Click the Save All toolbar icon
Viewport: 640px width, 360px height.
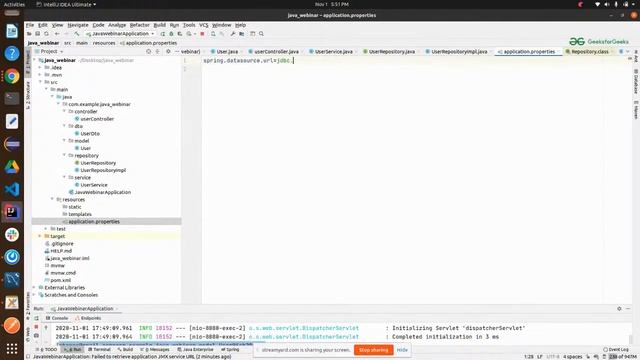[38, 34]
